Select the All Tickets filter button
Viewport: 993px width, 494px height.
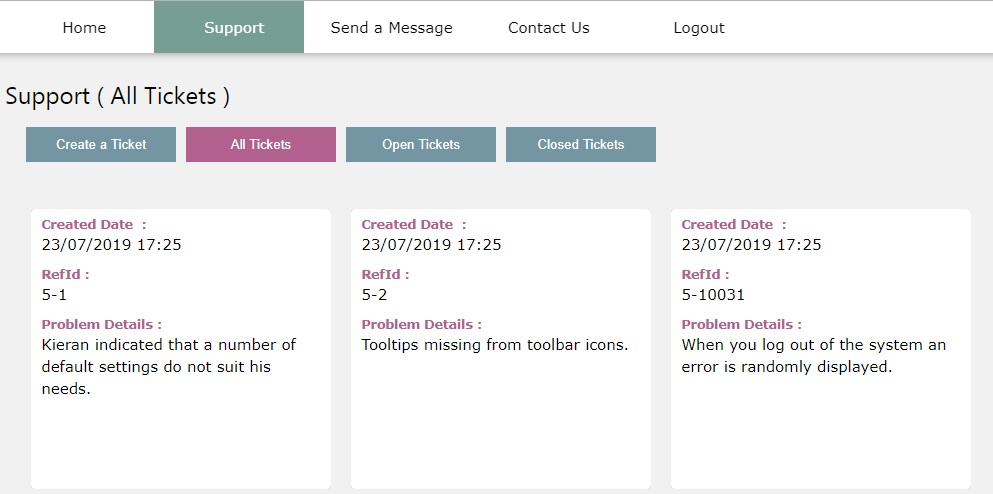261,144
